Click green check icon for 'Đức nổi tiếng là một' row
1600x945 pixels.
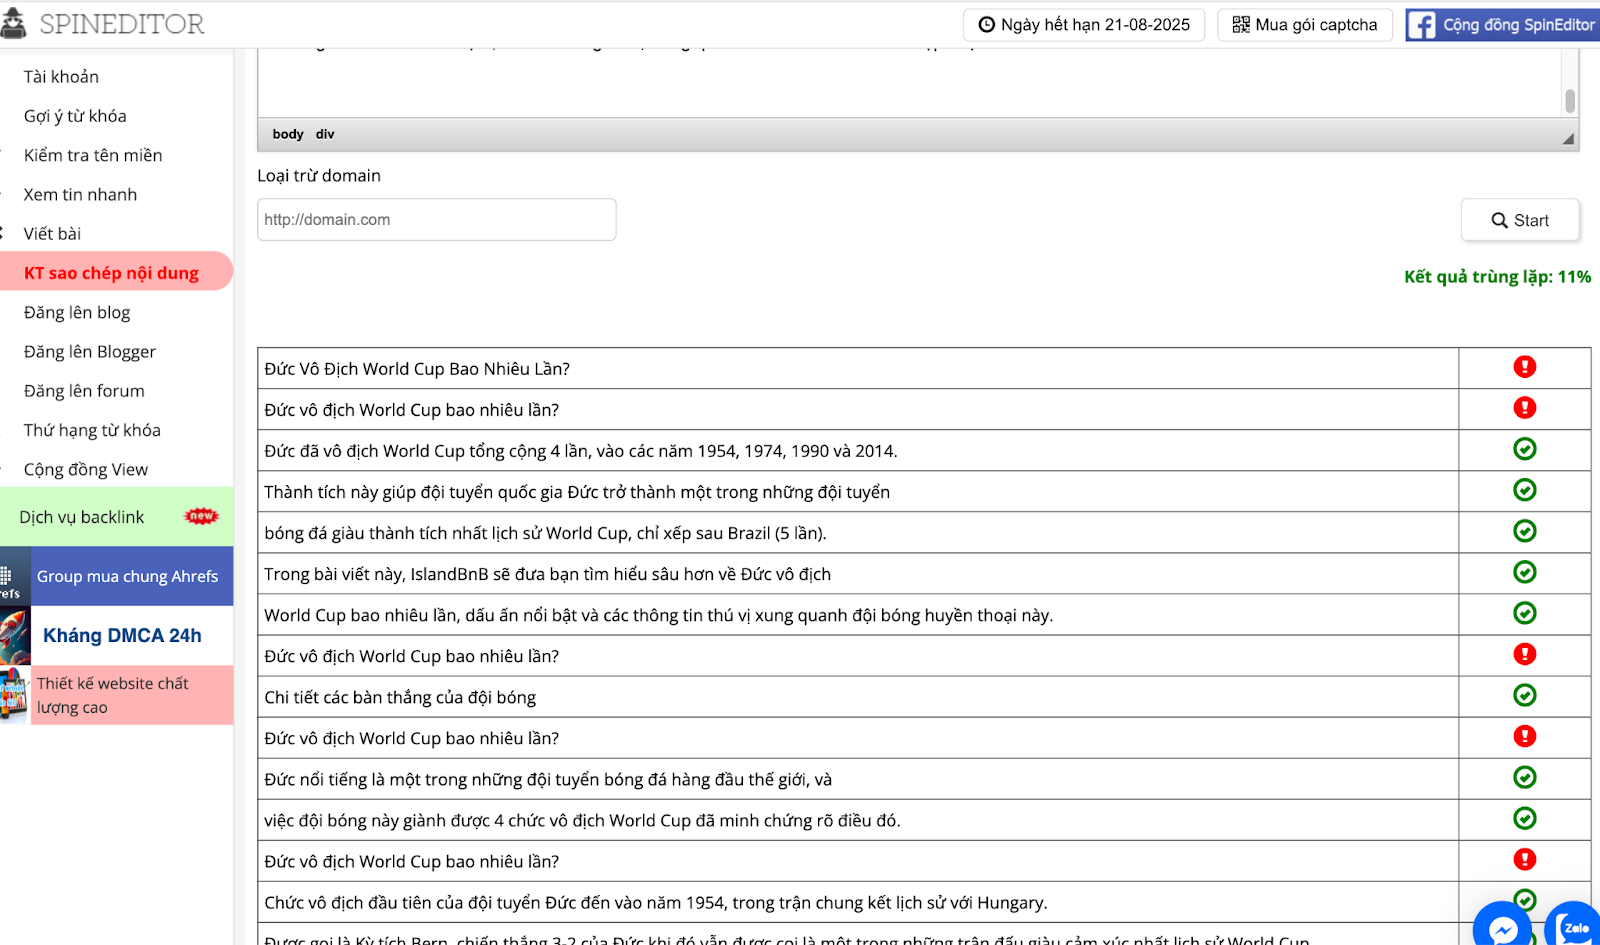coord(1524,777)
